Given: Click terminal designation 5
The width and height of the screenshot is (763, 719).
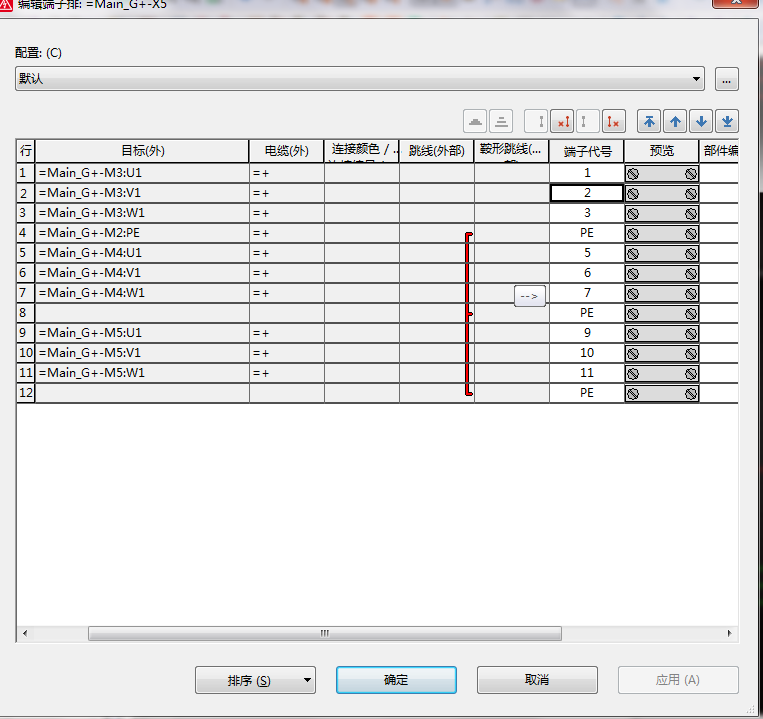Looking at the screenshot, I should [587, 253].
